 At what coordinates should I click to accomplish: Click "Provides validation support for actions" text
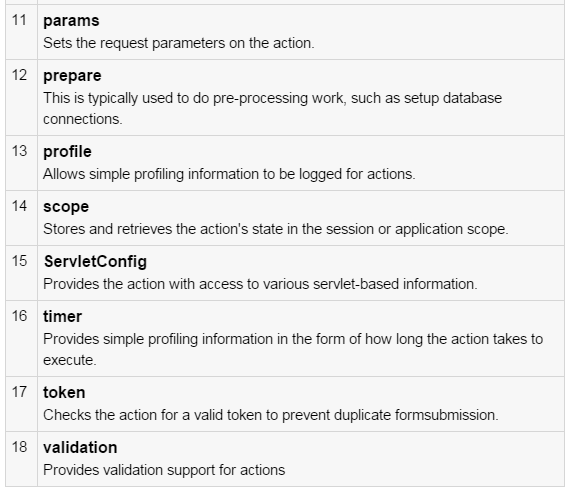(164, 470)
